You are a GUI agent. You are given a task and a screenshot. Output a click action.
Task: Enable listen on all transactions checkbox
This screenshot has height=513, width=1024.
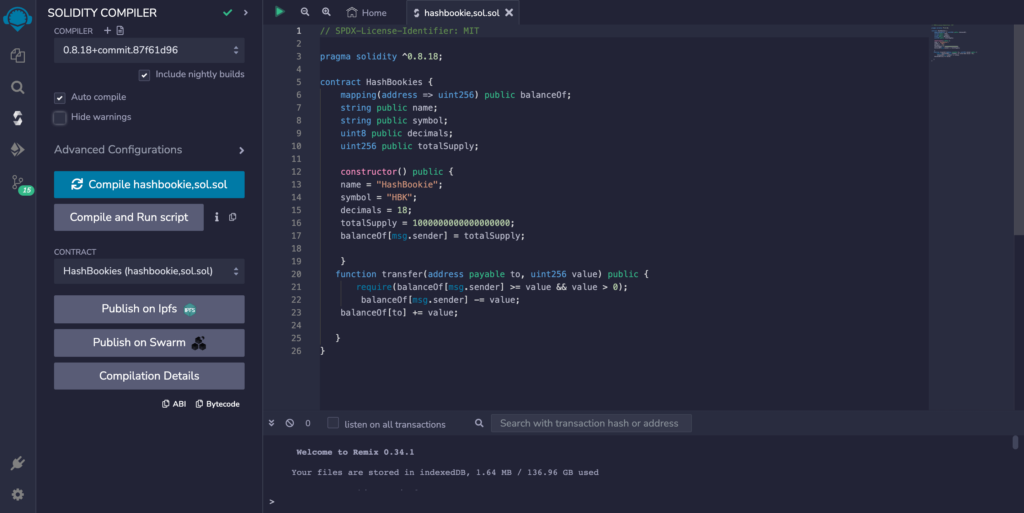tap(333, 423)
